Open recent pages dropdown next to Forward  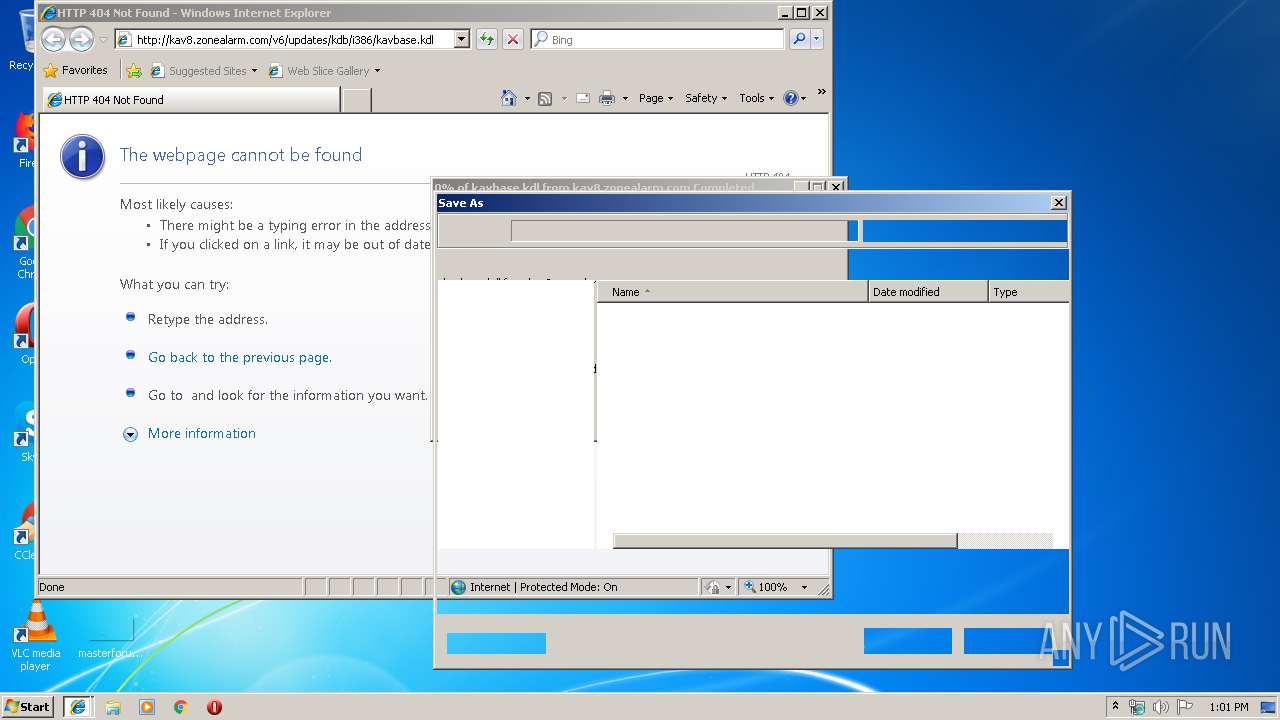coord(103,40)
